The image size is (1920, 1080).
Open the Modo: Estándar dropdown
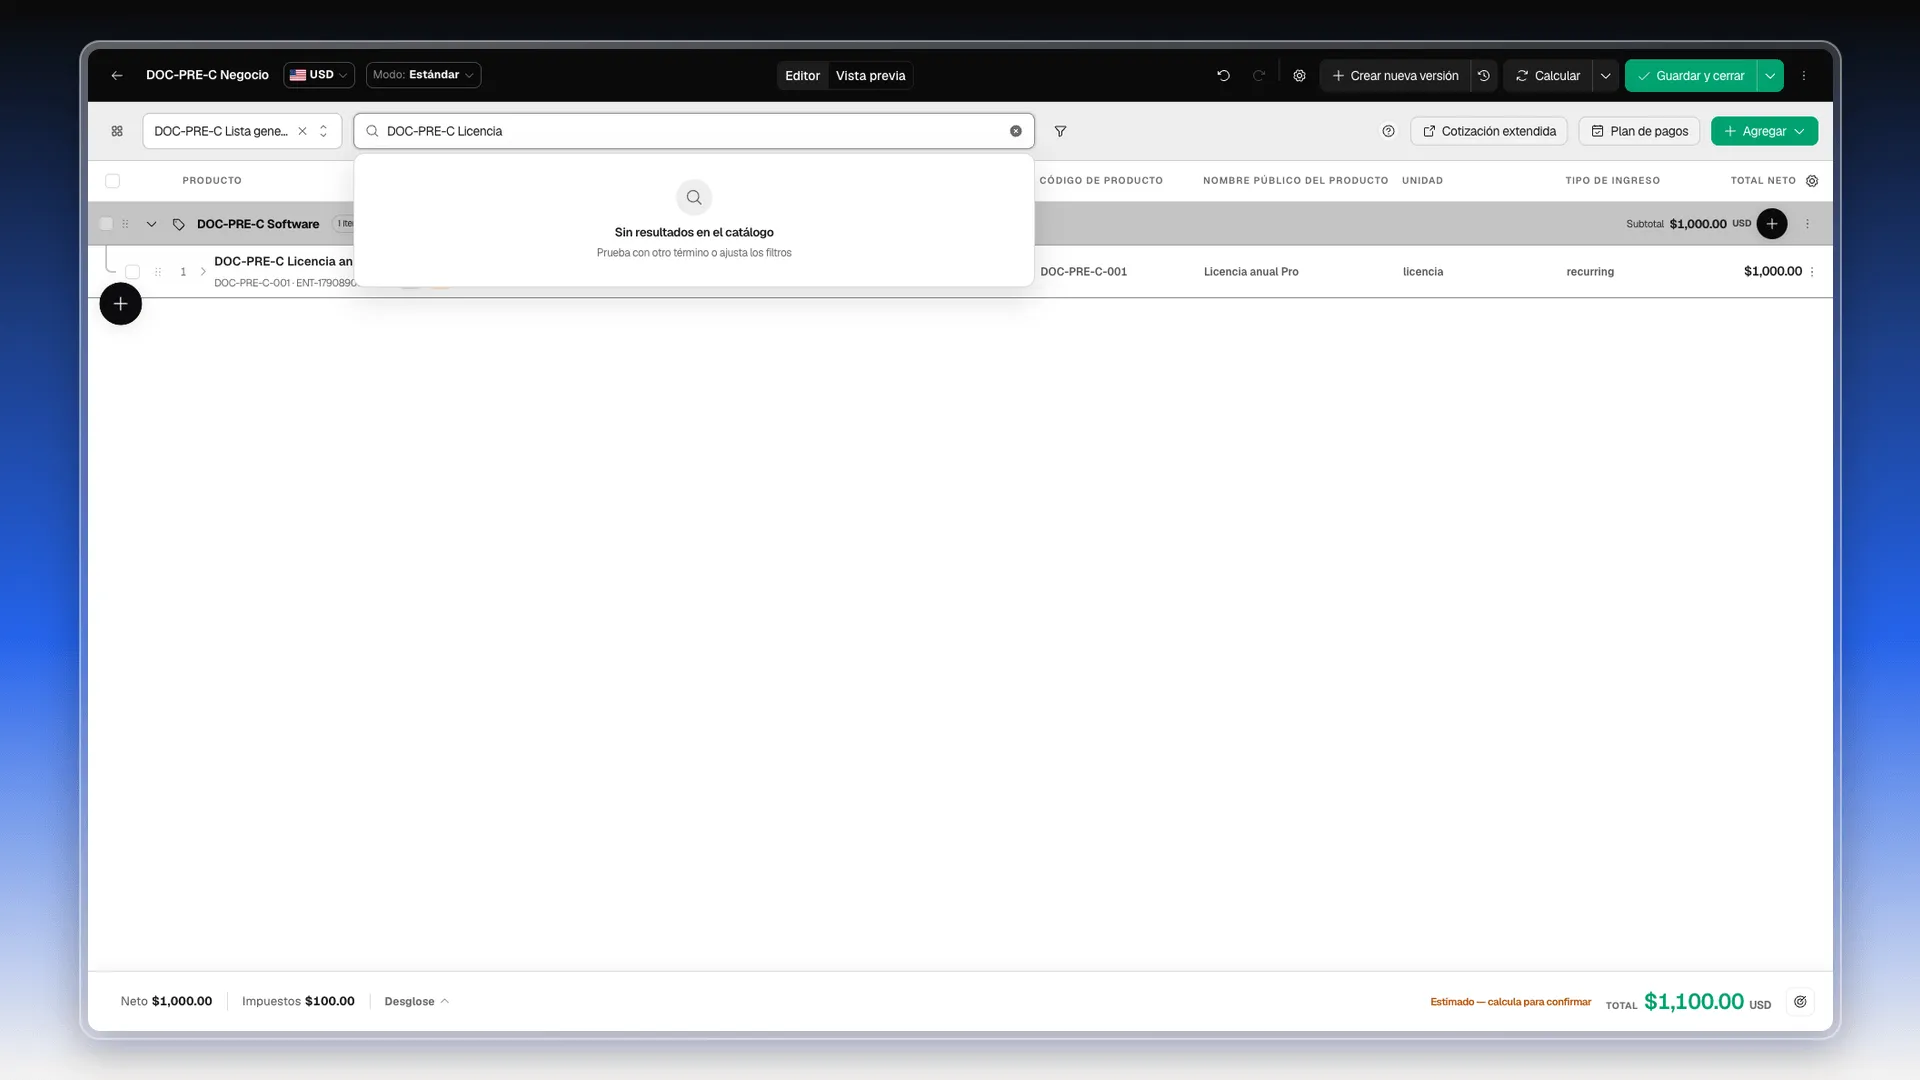tap(423, 75)
